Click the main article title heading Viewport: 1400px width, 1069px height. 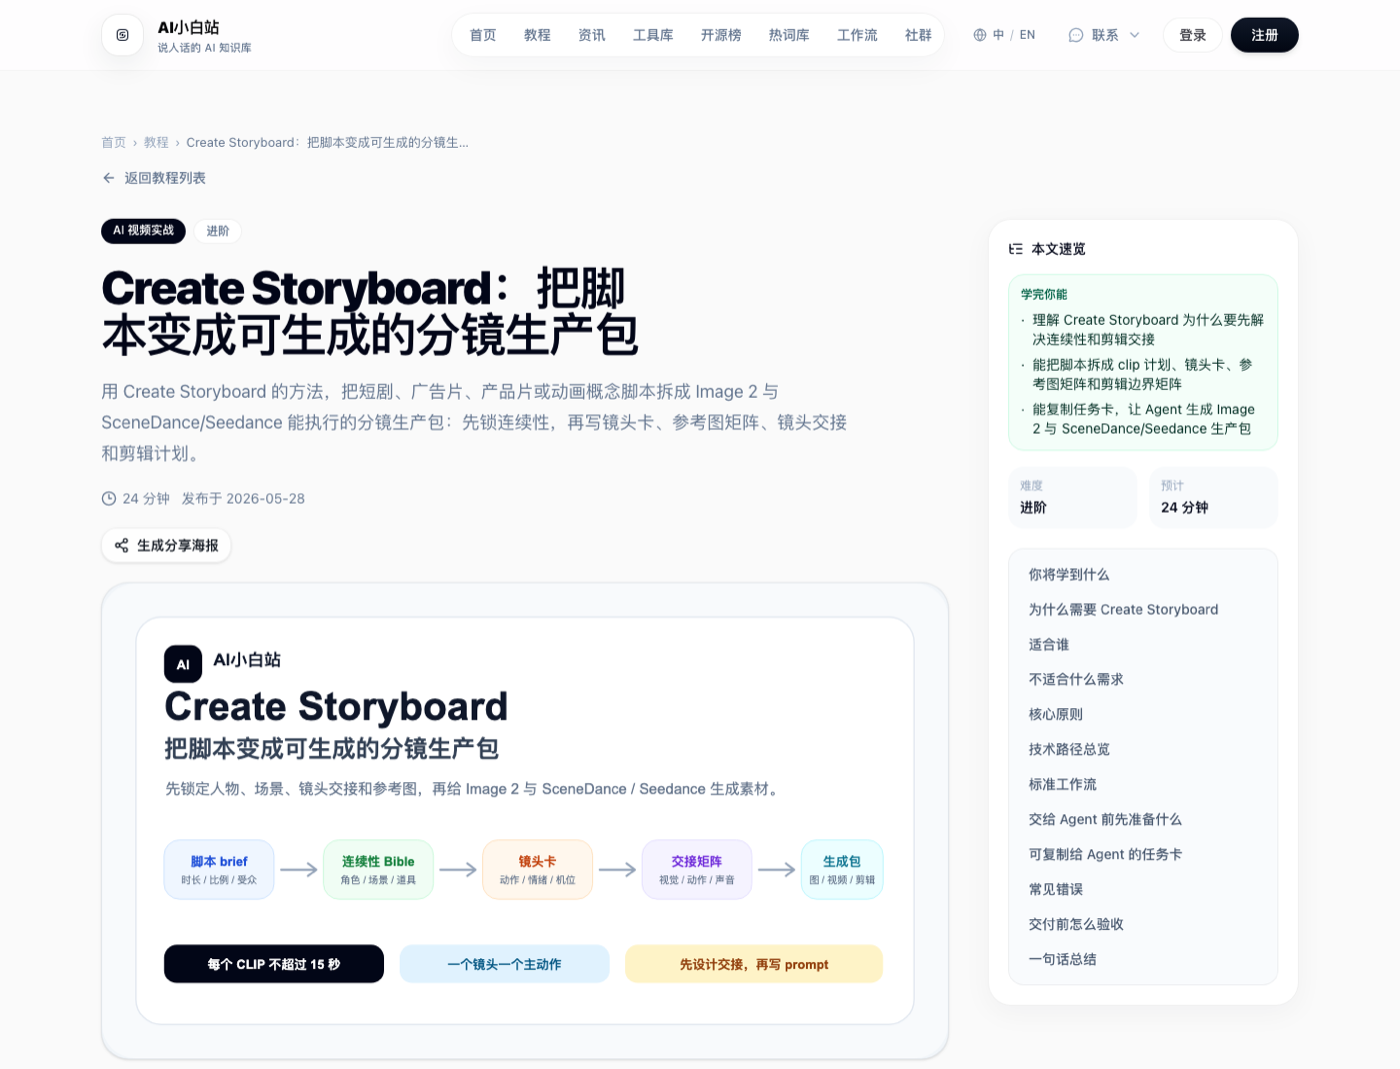[370, 311]
